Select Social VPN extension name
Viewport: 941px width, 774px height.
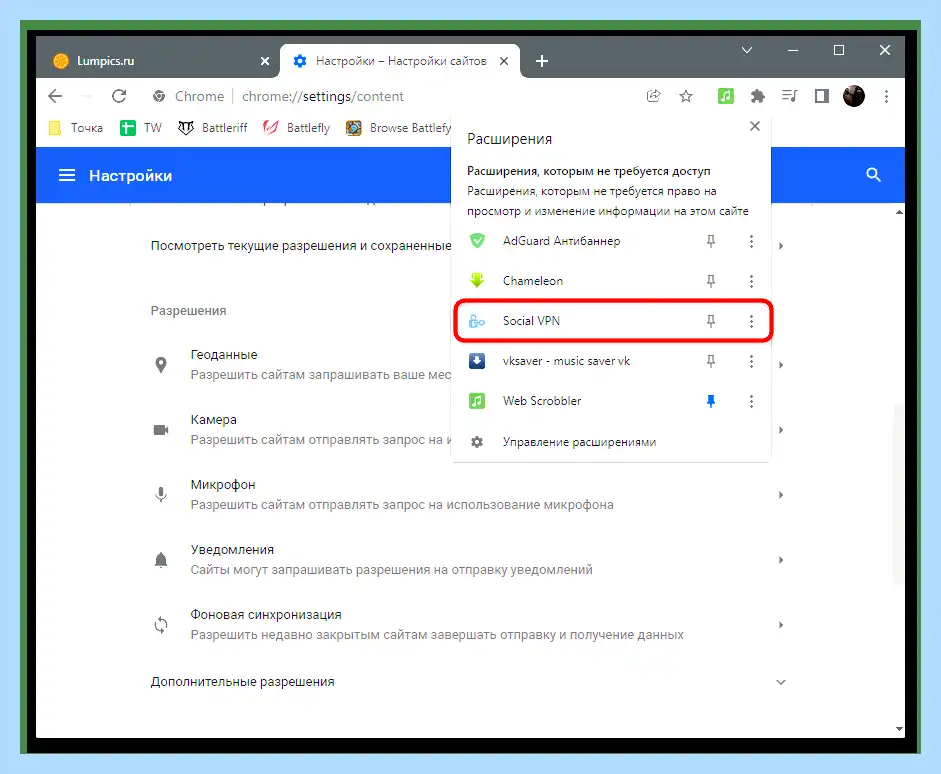click(531, 321)
